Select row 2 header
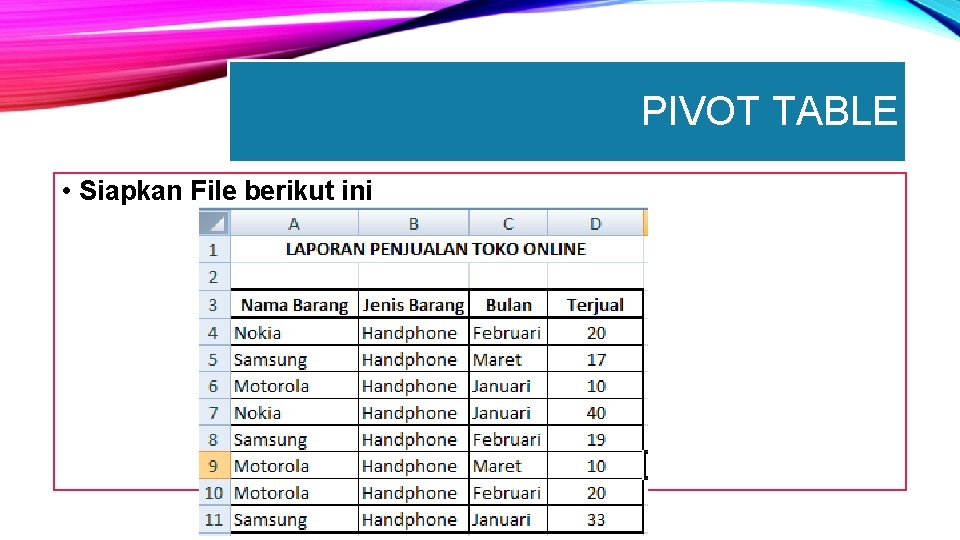The width and height of the screenshot is (960, 540). click(214, 276)
